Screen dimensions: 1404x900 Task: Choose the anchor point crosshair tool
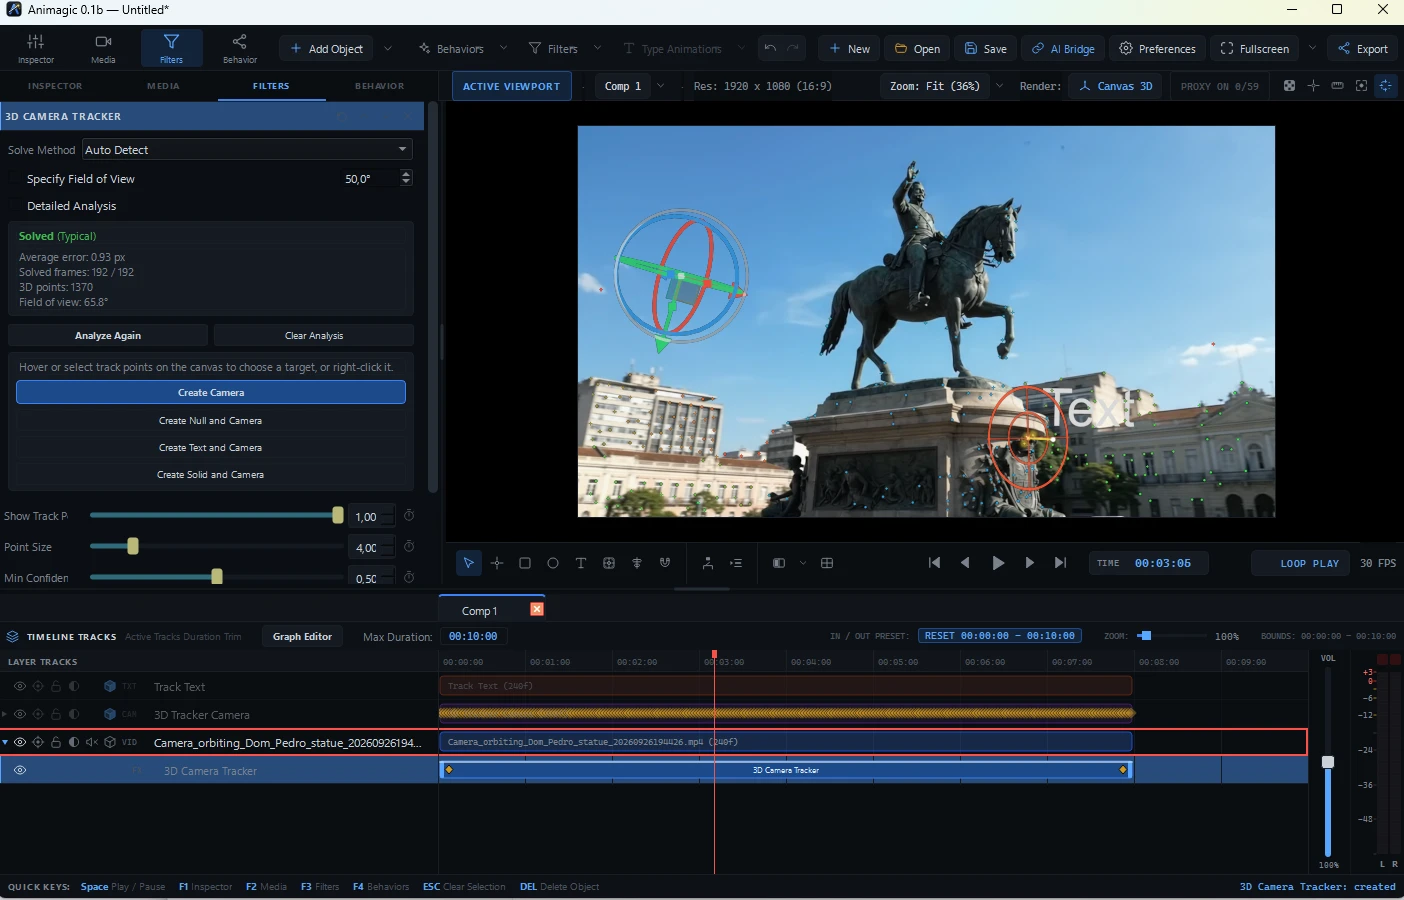497,563
